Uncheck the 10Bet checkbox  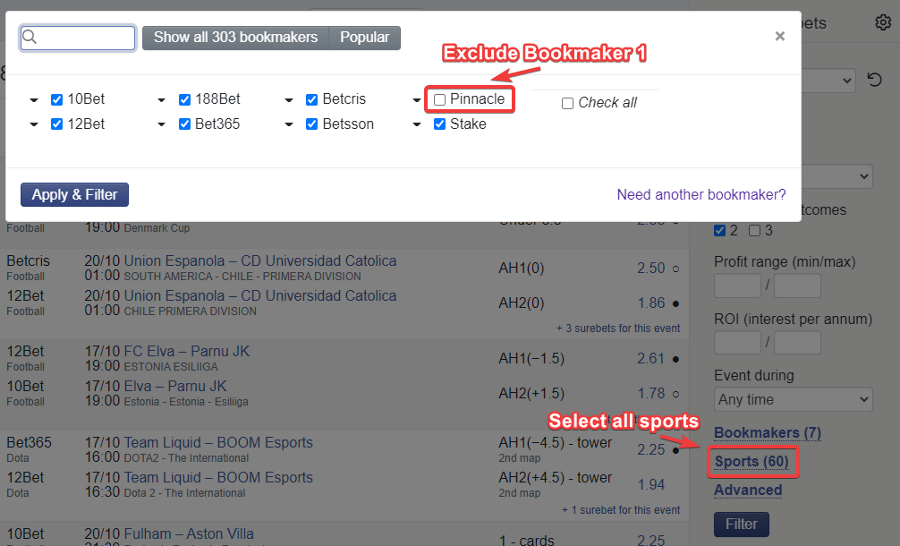57,100
